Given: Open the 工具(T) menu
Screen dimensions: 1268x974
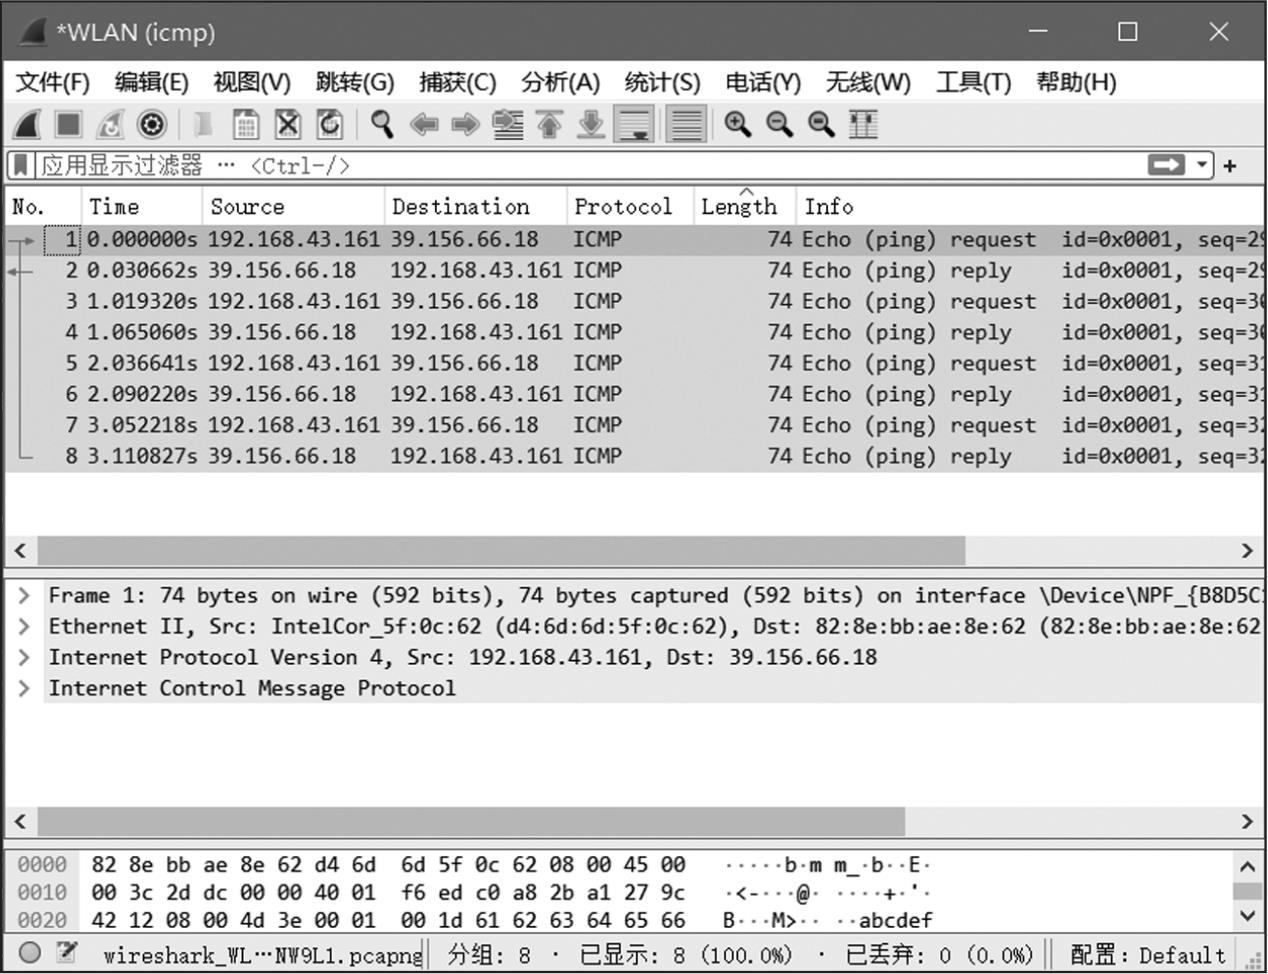Looking at the screenshot, I should [x=973, y=82].
